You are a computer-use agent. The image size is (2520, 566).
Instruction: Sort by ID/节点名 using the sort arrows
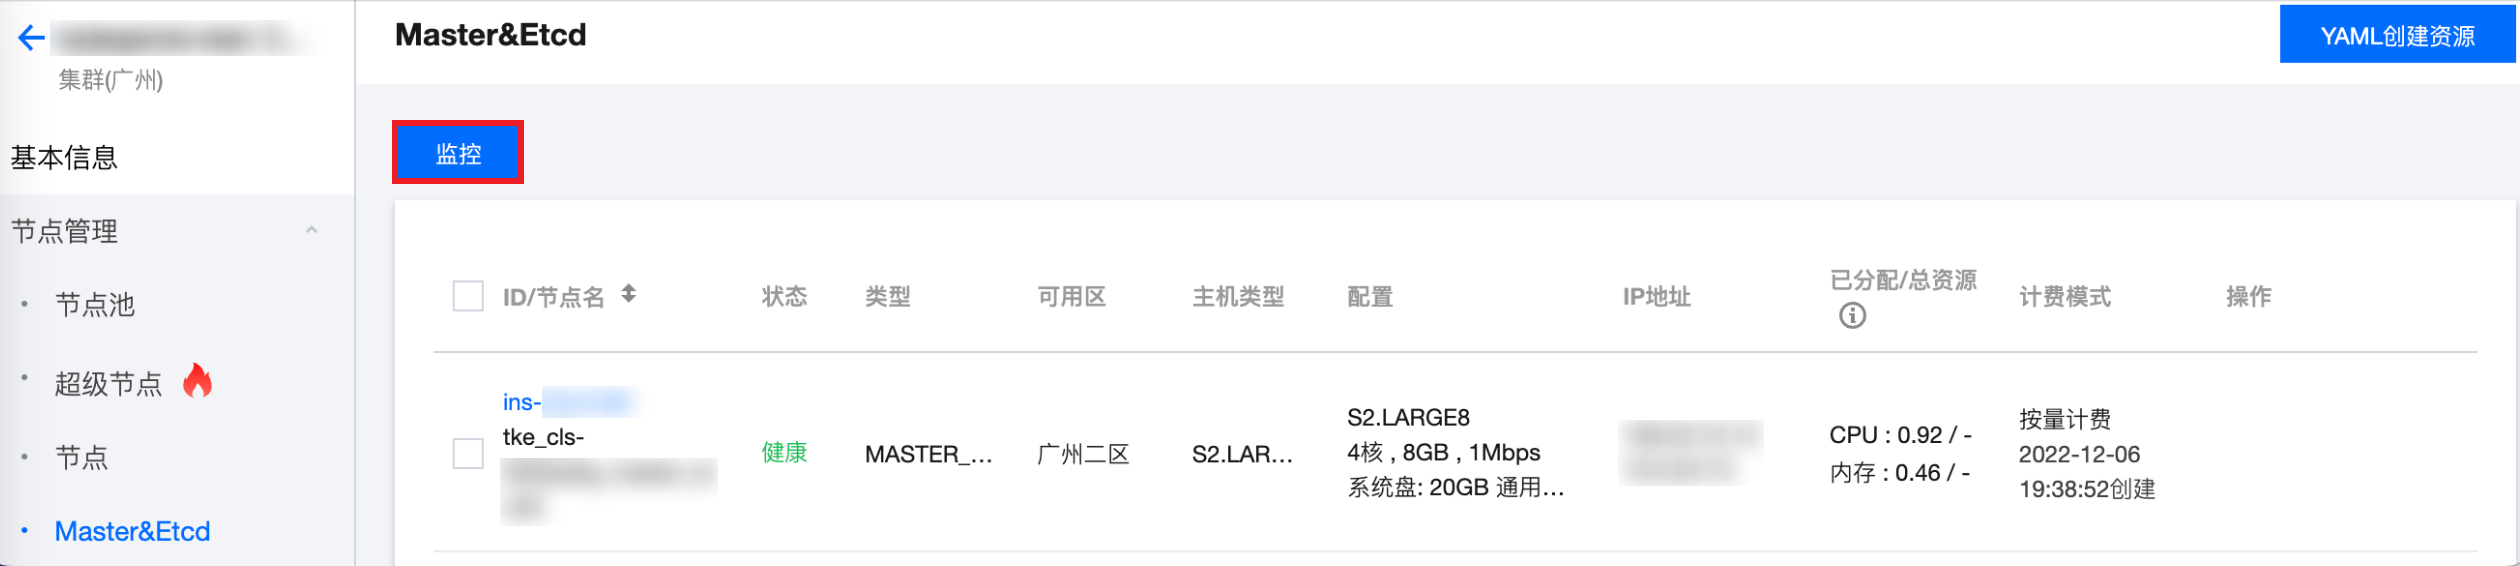click(x=628, y=294)
